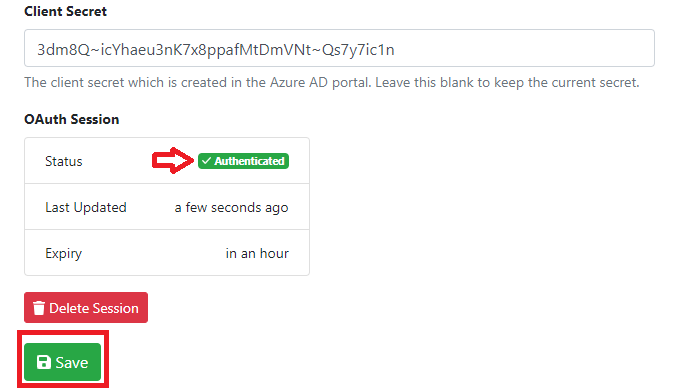This screenshot has width=685, height=391.
Task: Click the Delete Session button label
Action: (x=94, y=308)
